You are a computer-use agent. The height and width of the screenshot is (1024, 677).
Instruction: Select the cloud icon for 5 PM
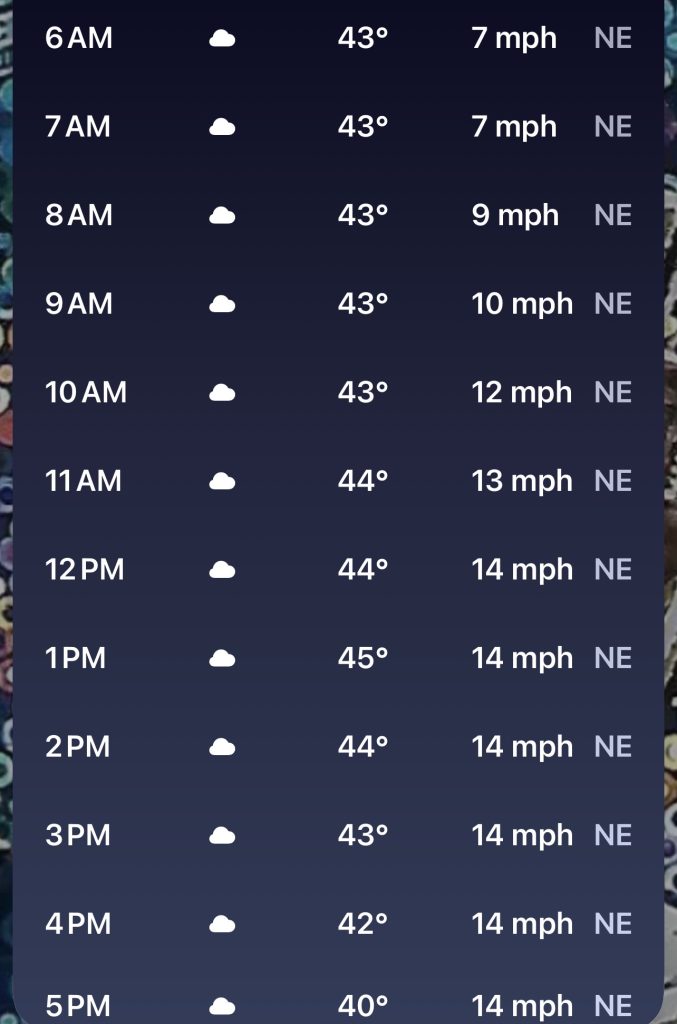click(222, 1006)
